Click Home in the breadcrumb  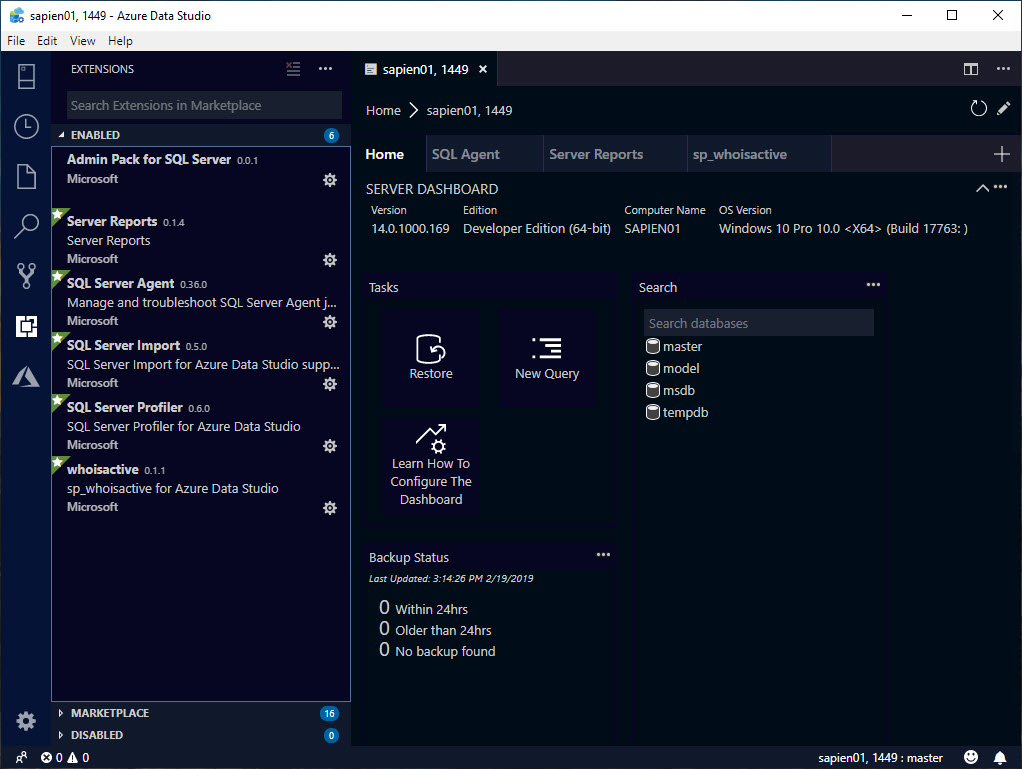pos(383,111)
